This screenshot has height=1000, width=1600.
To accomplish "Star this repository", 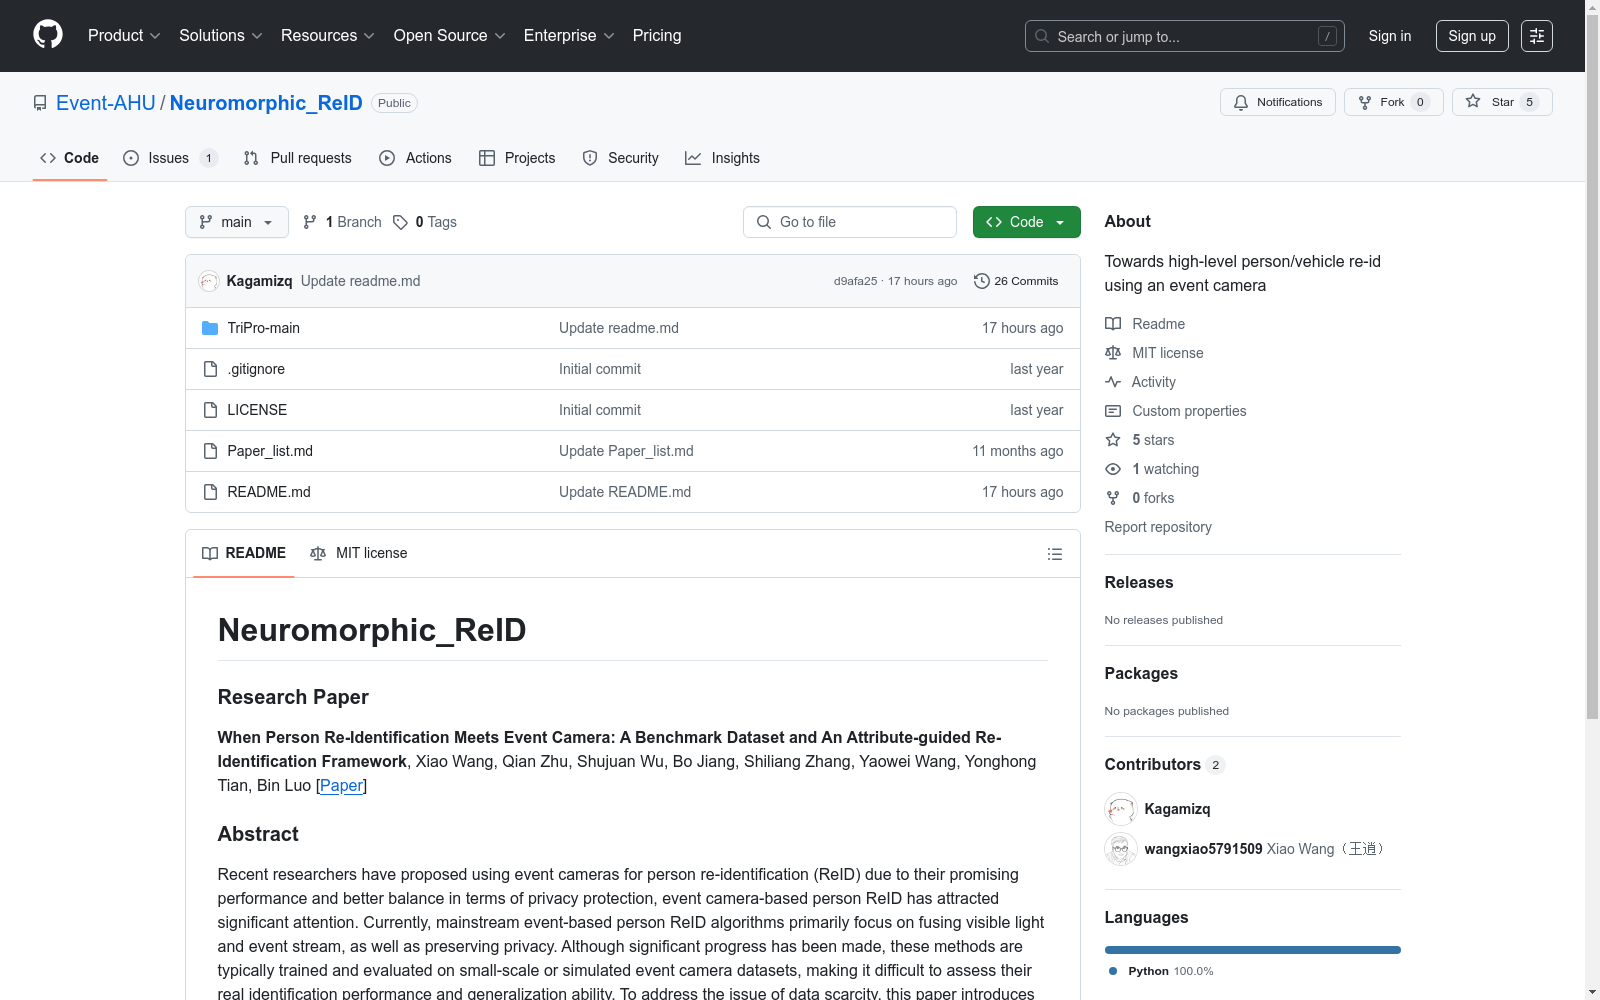I will 1502,102.
